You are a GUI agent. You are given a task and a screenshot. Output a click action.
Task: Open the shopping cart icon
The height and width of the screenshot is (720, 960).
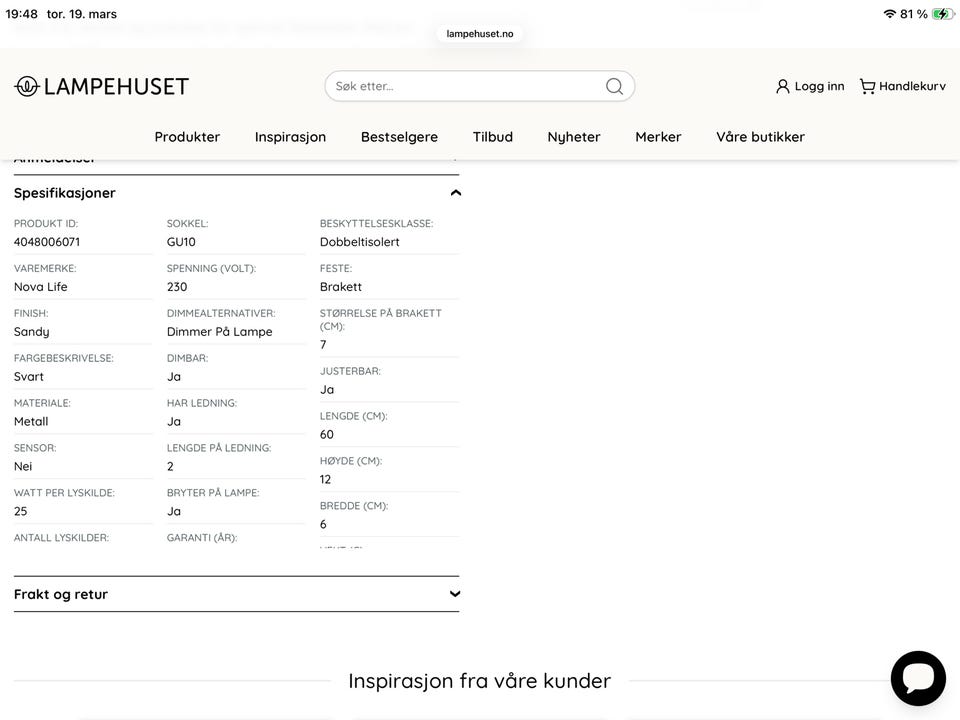pyautogui.click(x=867, y=86)
